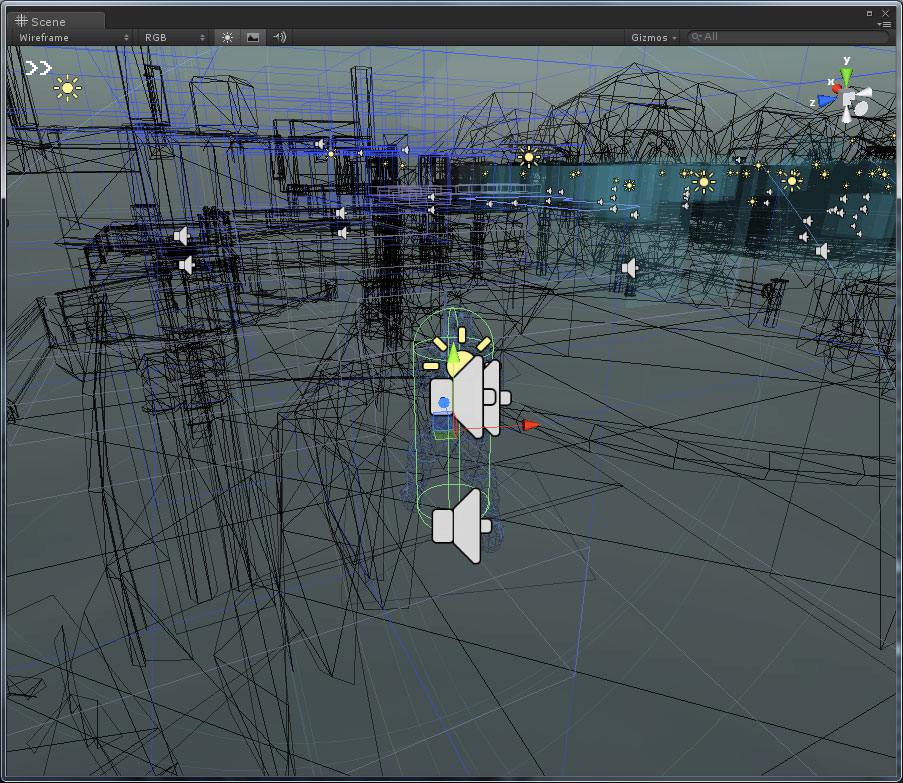Select the point light sun gizmo at top center
Viewport: 903px width, 783px height.
(x=528, y=157)
